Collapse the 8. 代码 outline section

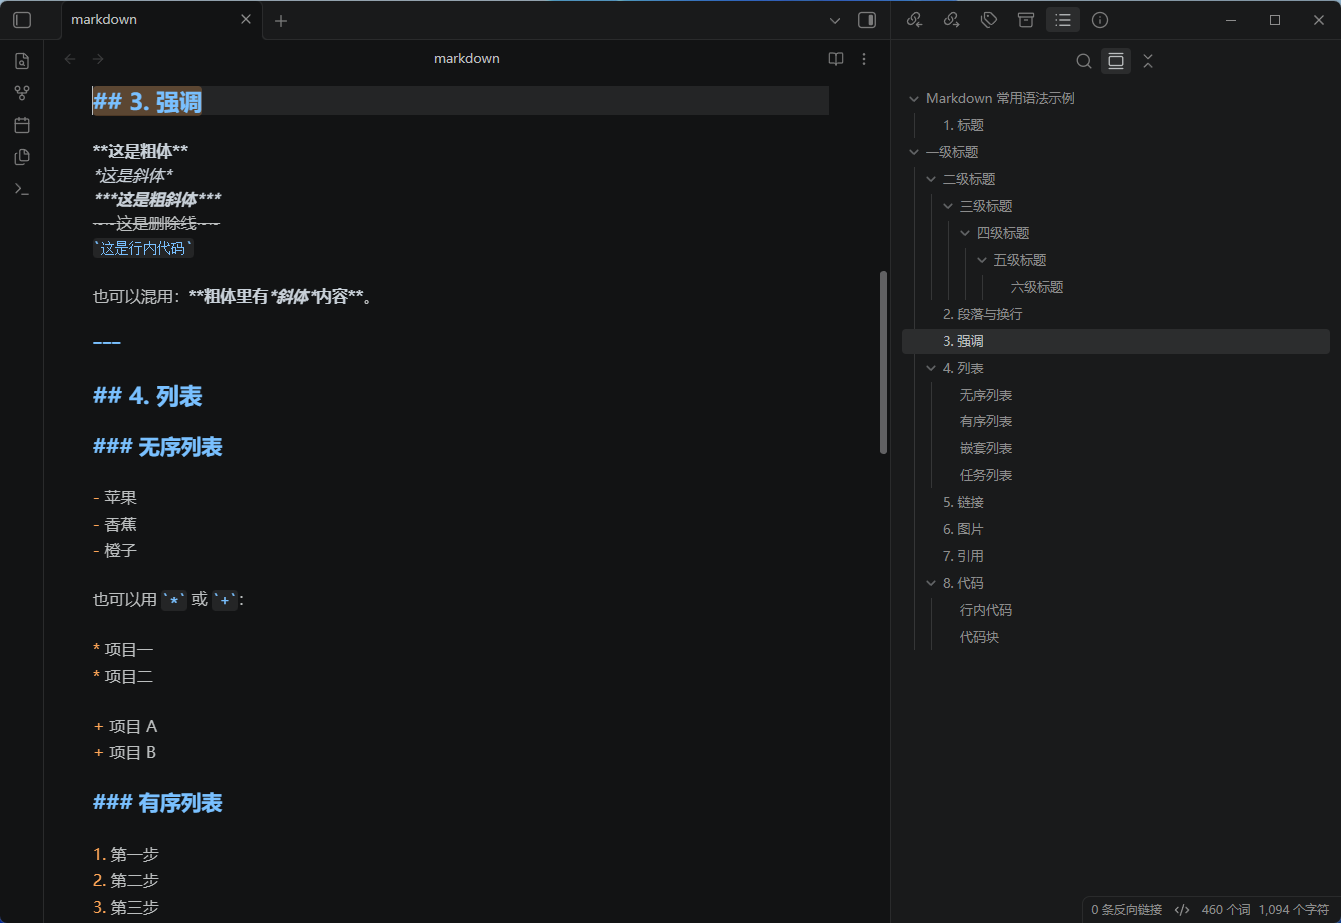931,583
